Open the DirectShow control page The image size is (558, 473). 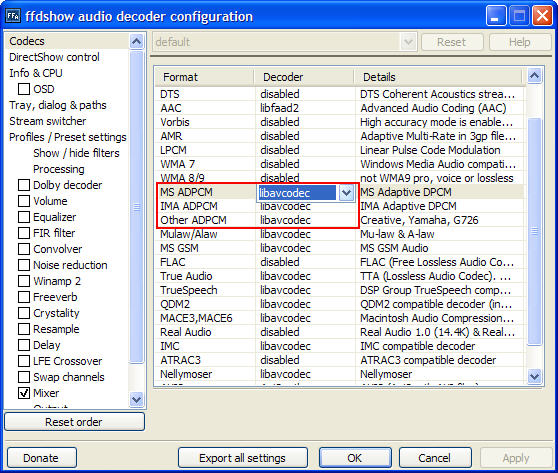click(x=54, y=57)
